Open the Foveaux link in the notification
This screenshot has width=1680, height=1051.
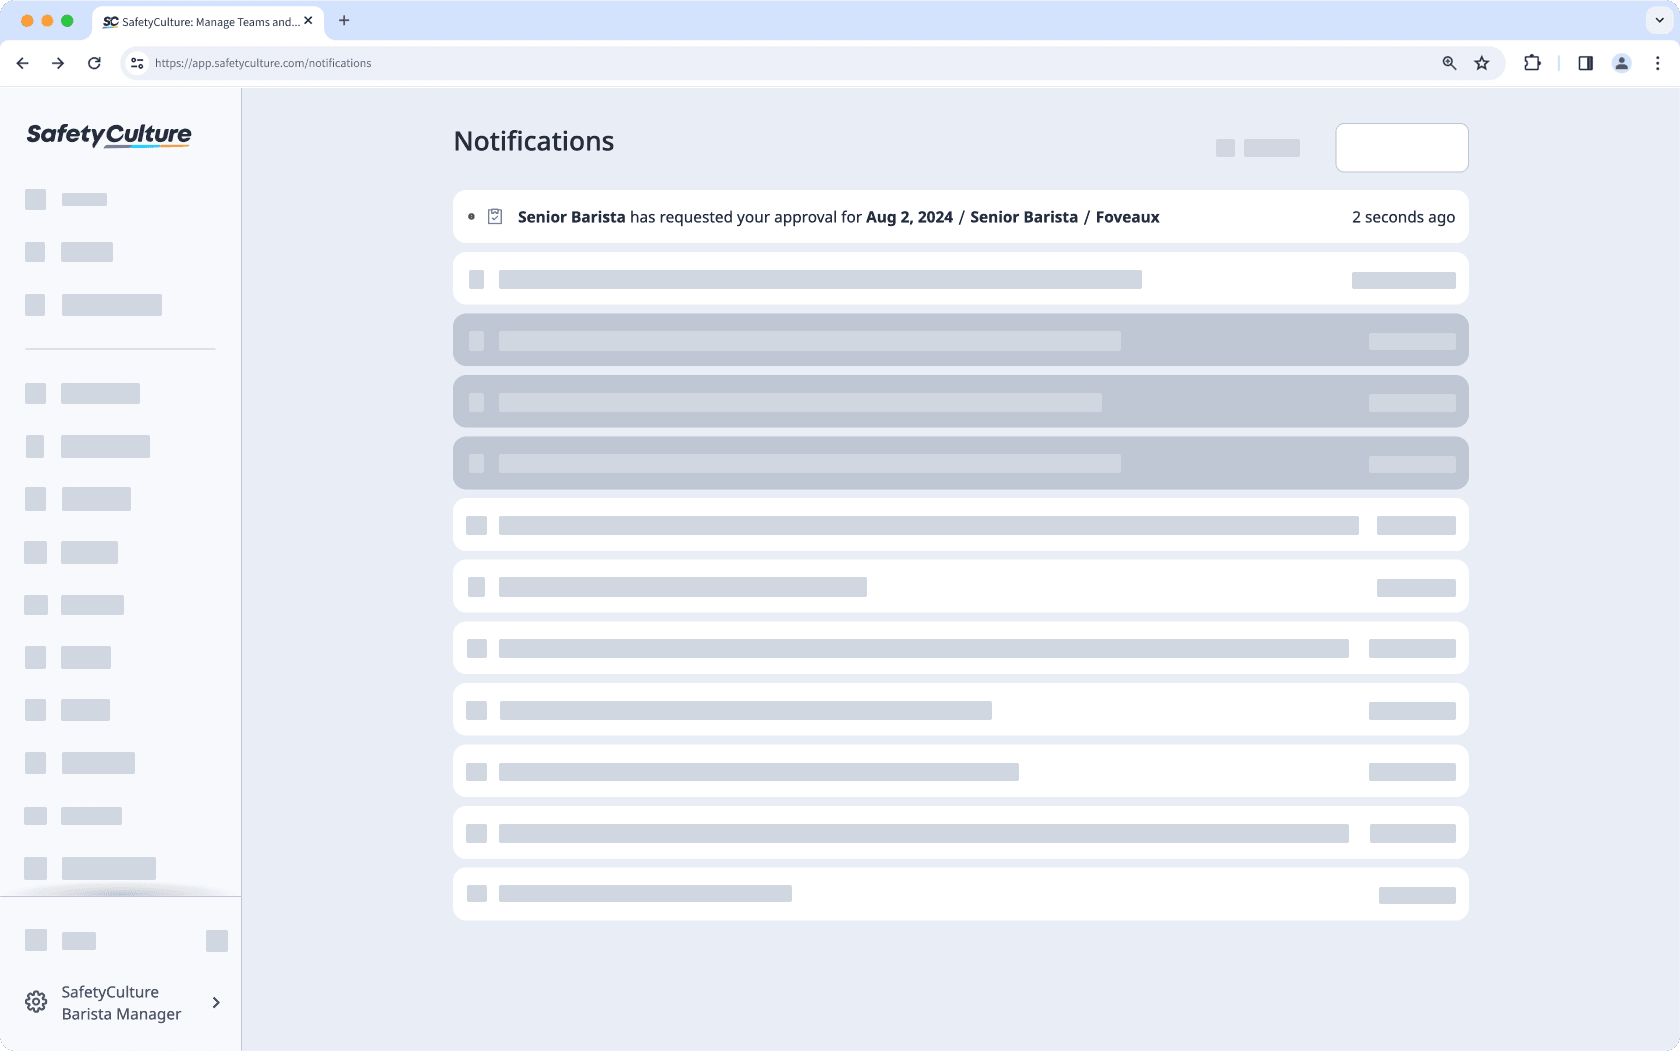coord(1128,216)
